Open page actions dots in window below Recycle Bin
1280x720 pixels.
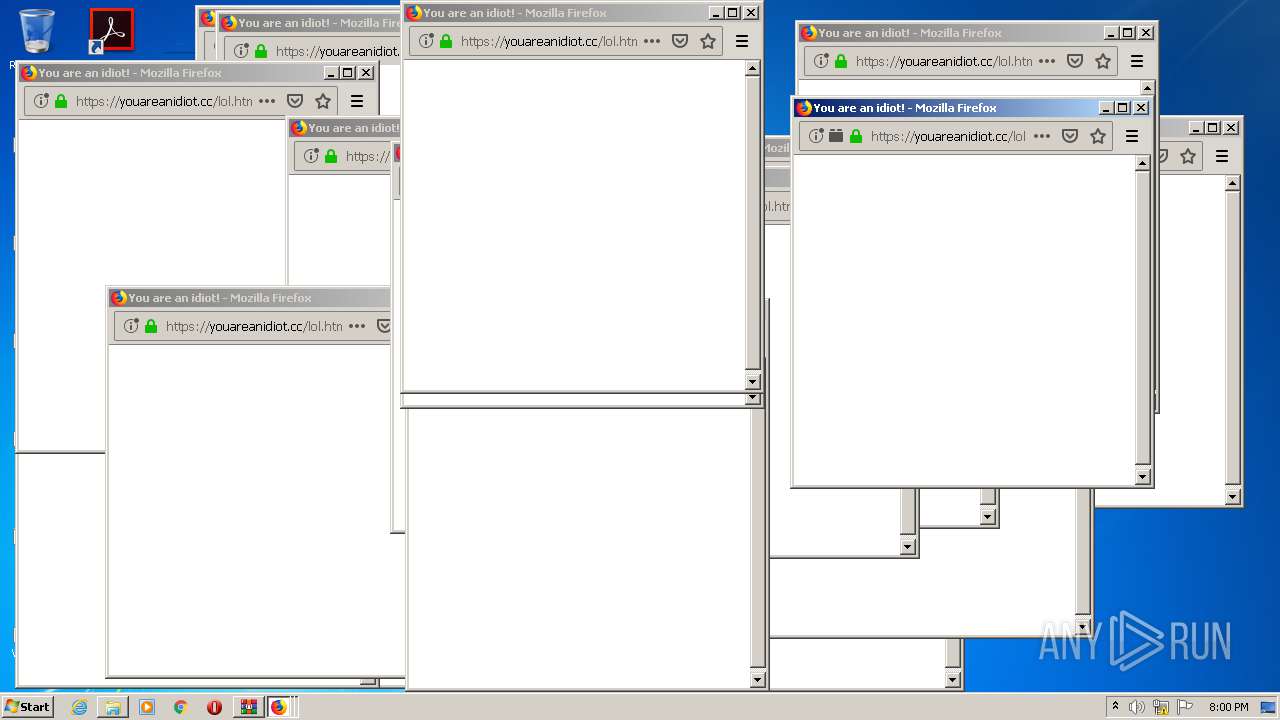(267, 101)
